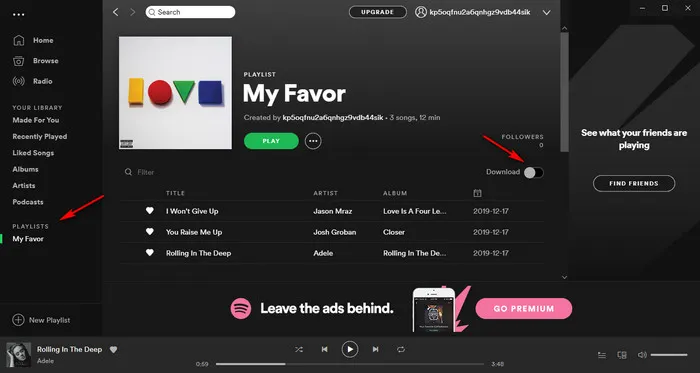Viewport: 700px width, 373px height.
Task: Expand the account dropdown chevron
Action: [546, 12]
